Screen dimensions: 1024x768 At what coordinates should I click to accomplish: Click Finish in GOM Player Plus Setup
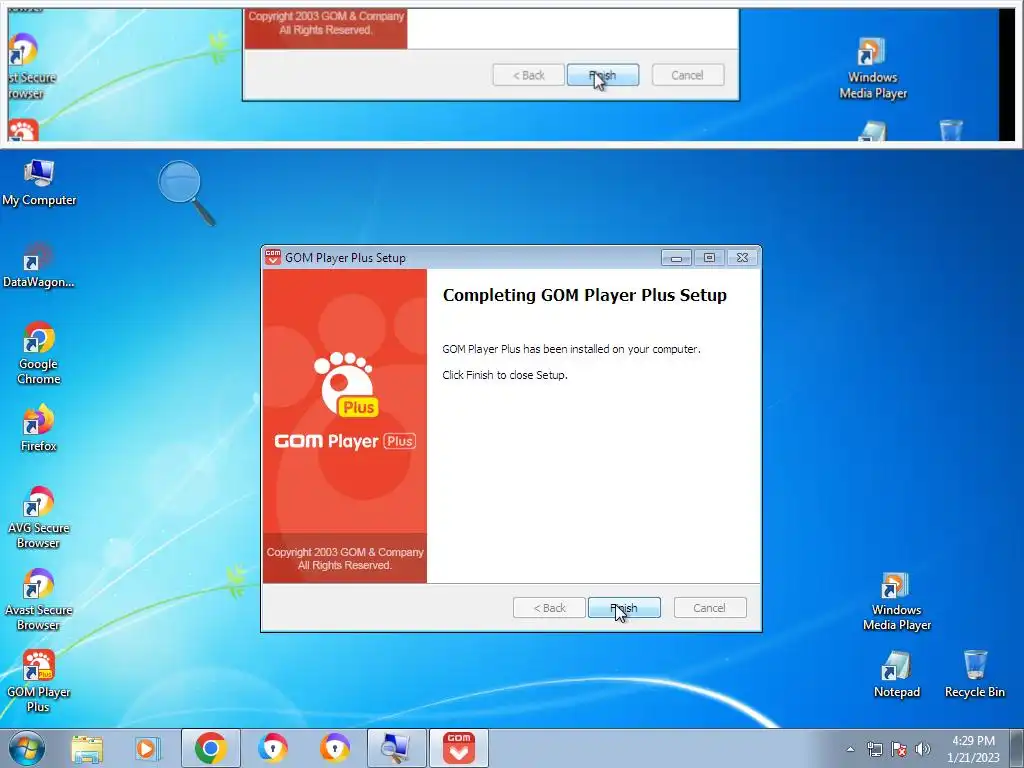[x=624, y=607]
